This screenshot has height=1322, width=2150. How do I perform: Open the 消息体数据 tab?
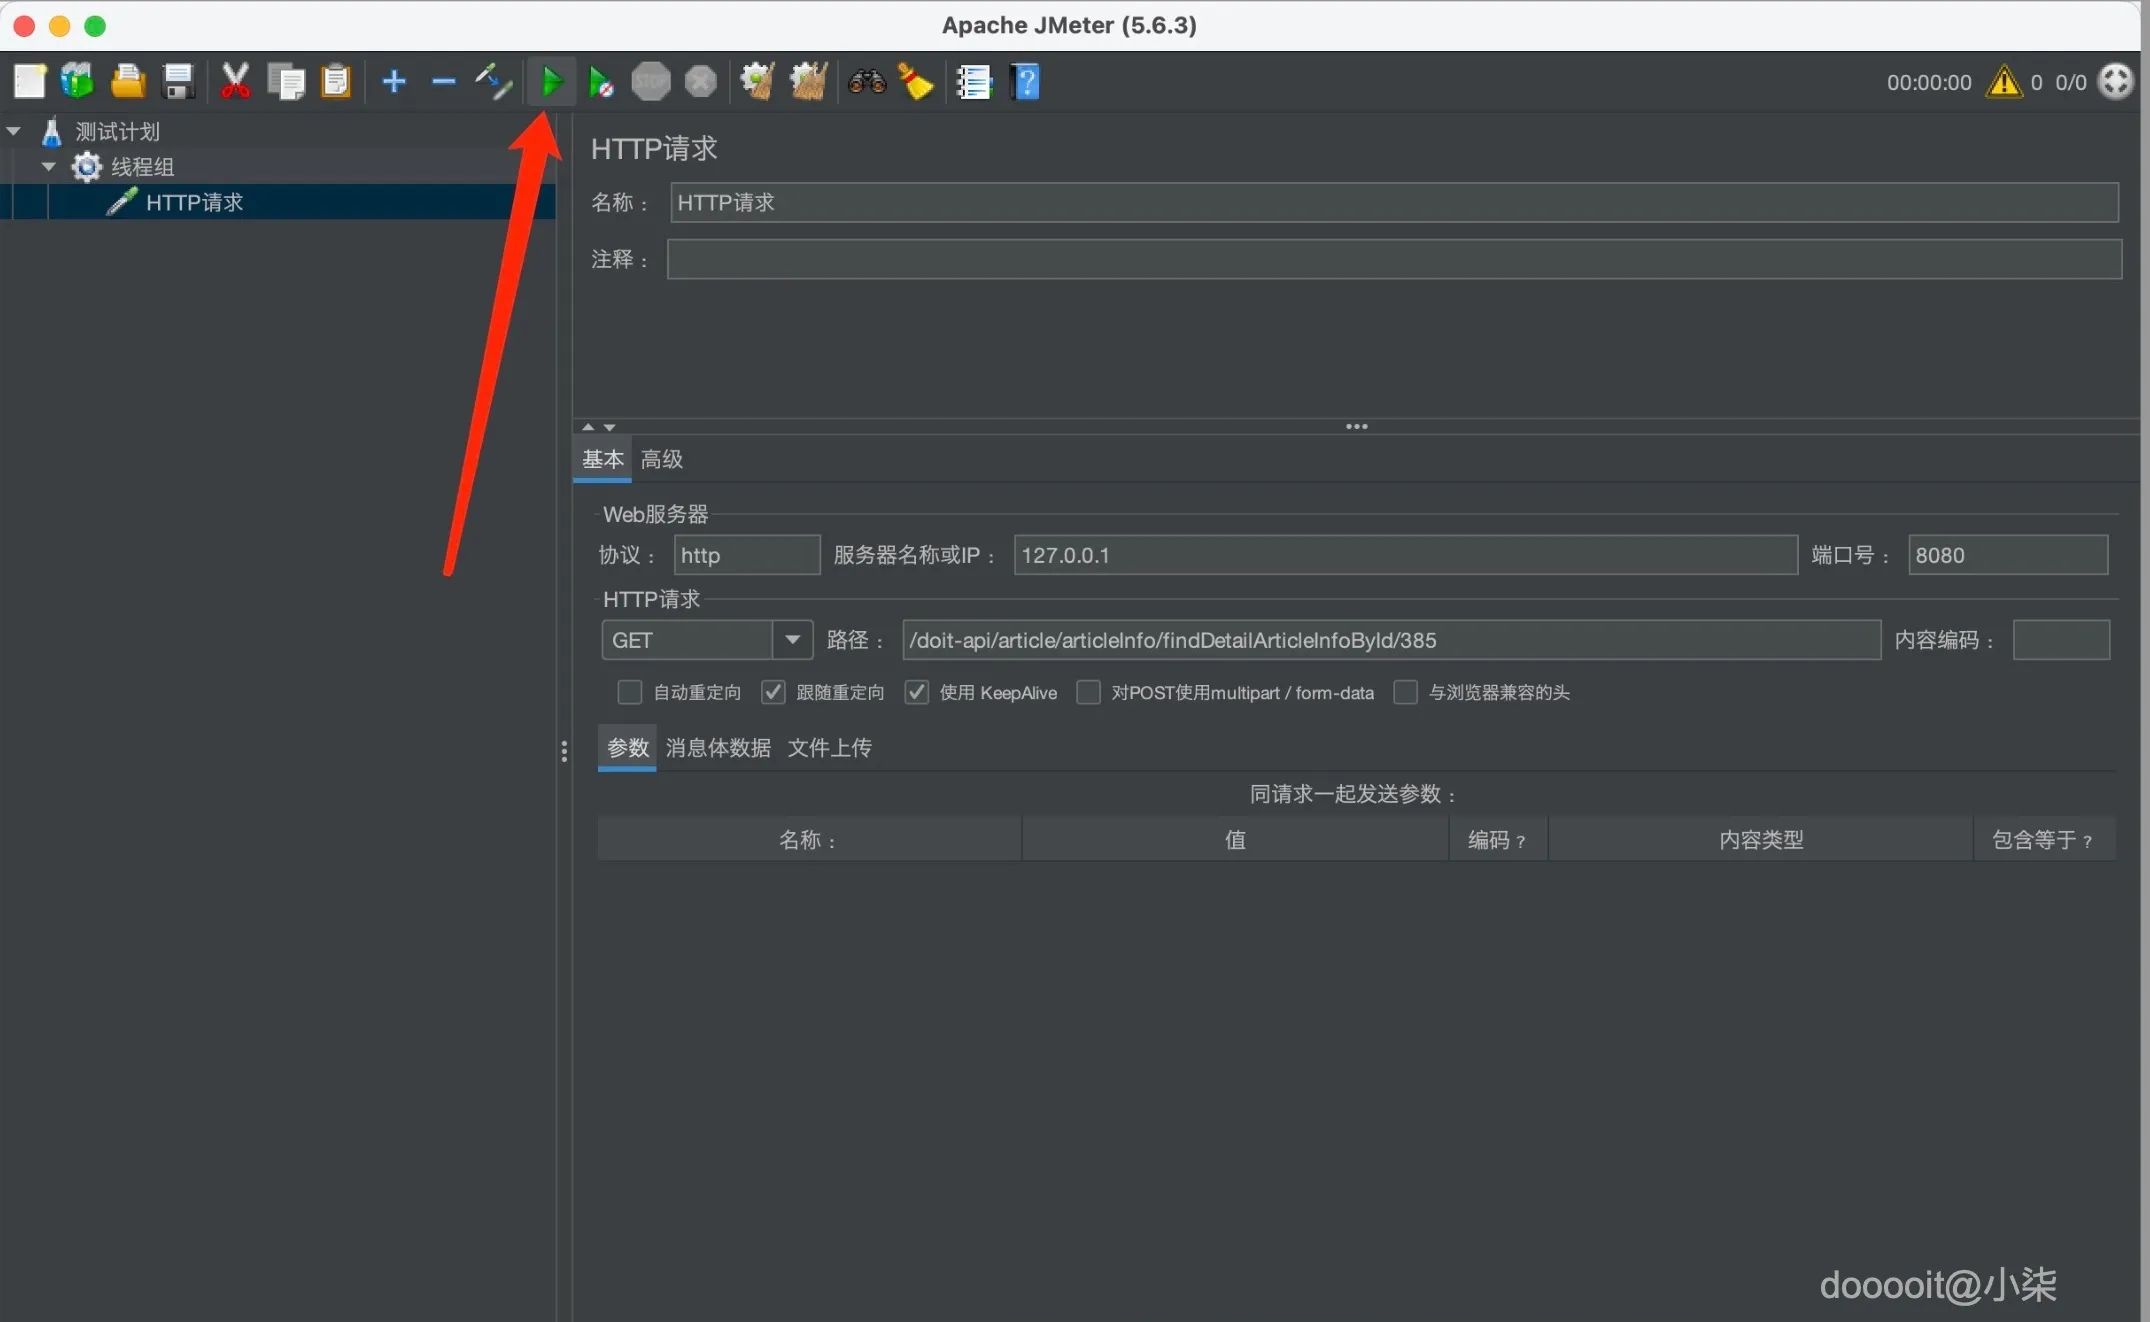pos(718,748)
